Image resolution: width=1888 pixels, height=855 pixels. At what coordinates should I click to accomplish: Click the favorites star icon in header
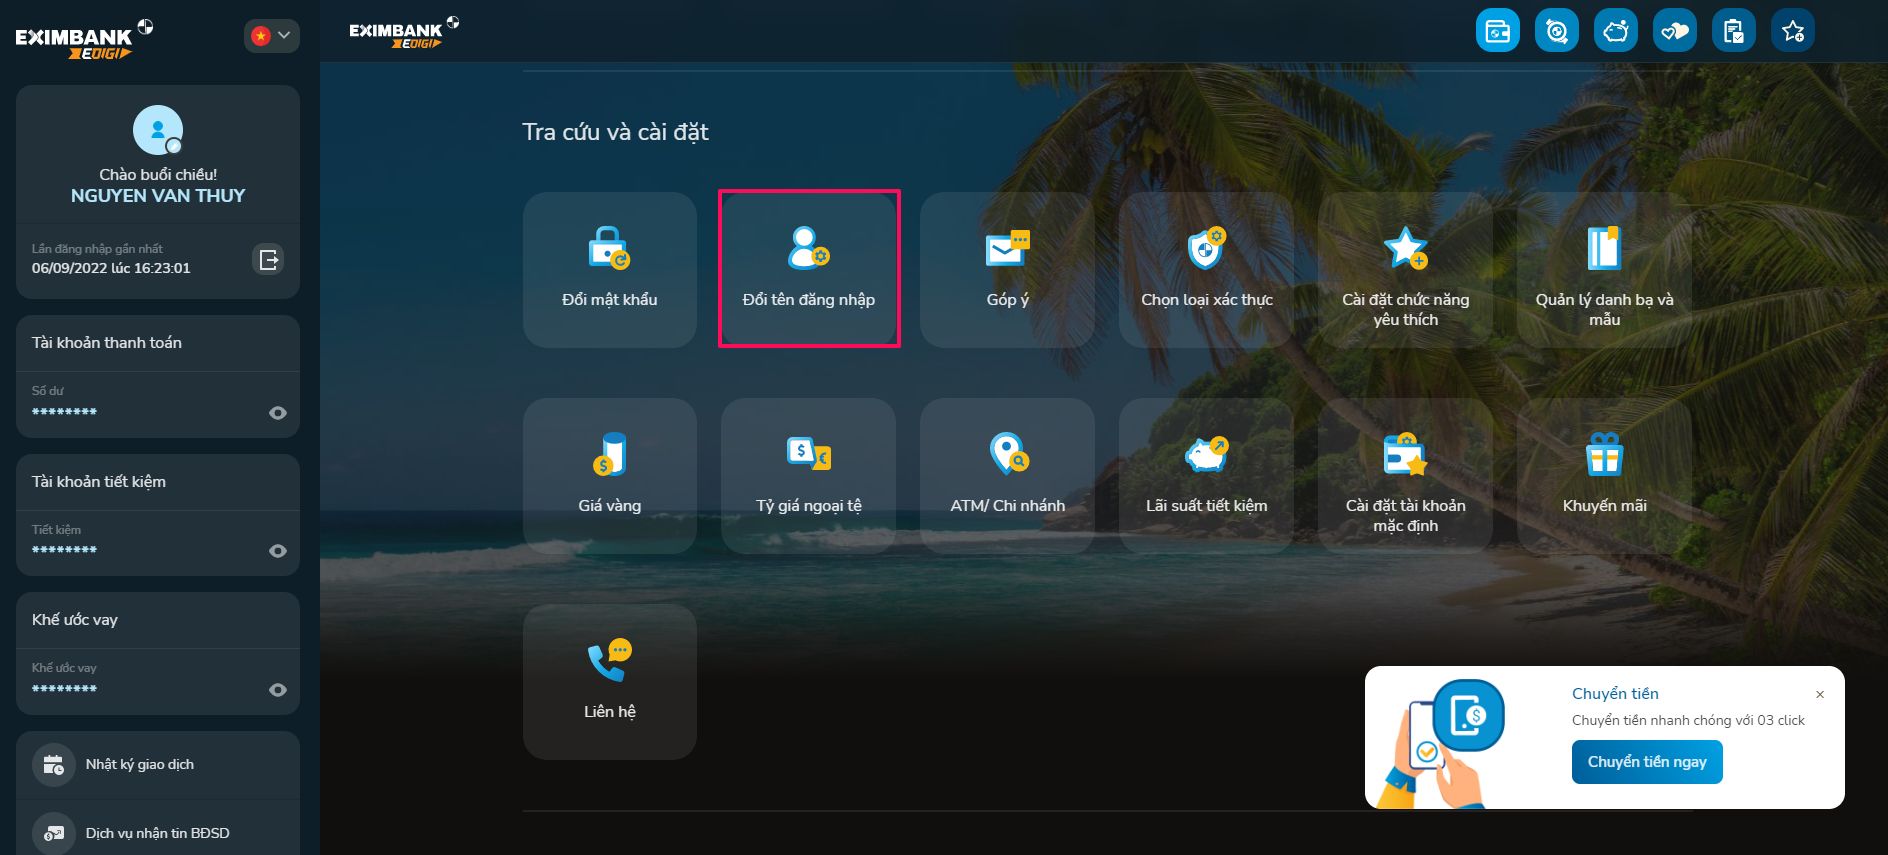tap(1792, 31)
